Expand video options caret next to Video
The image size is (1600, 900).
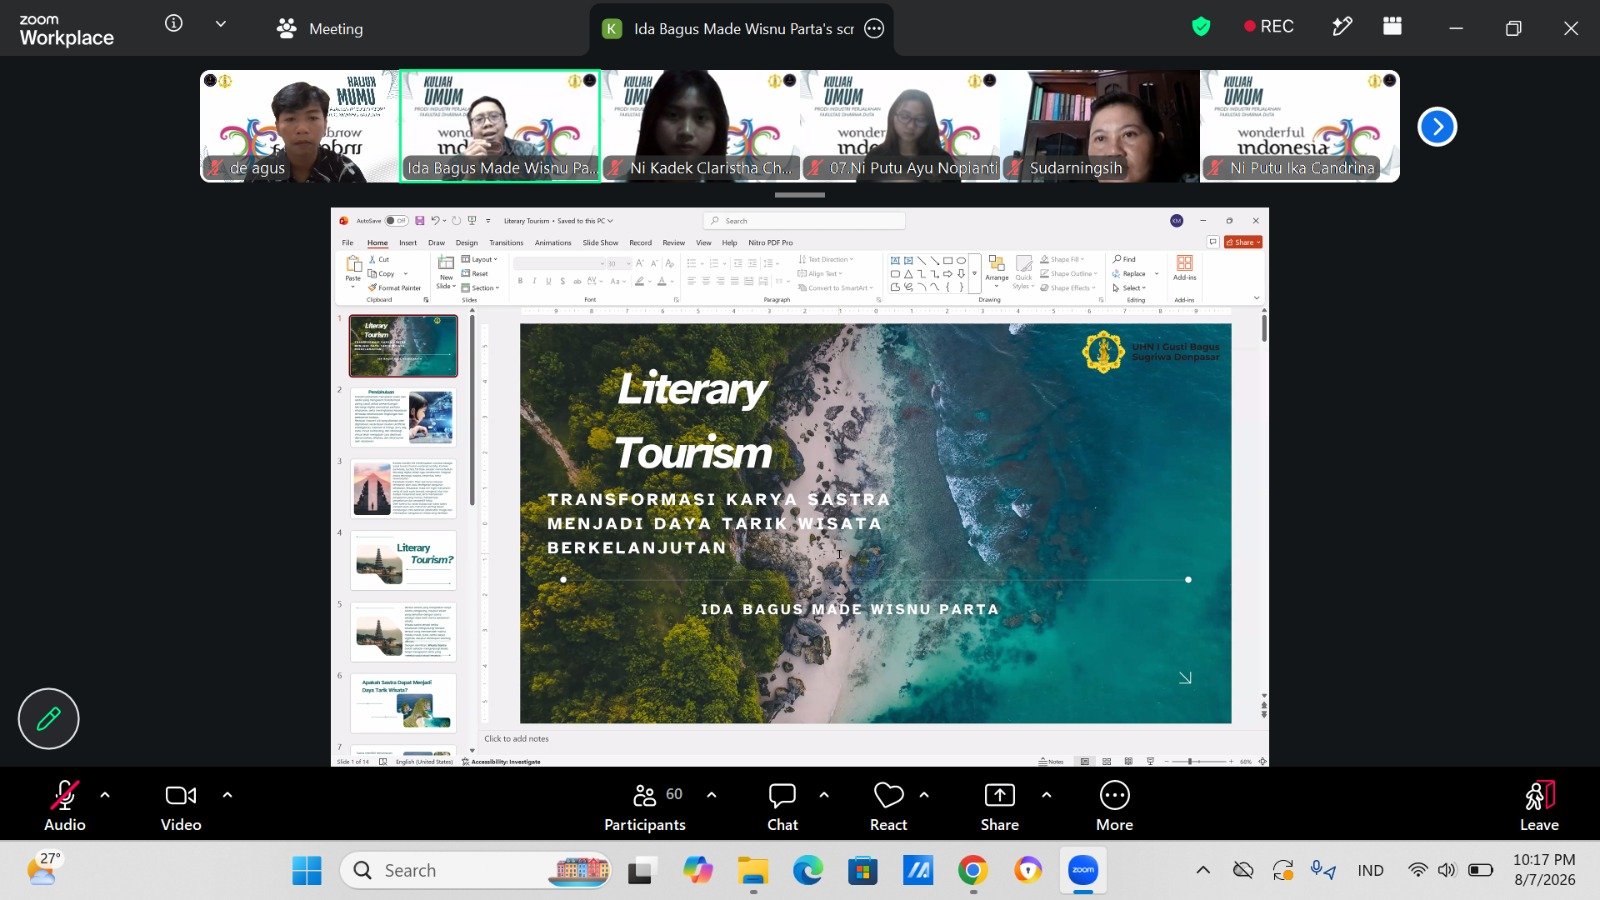click(227, 795)
